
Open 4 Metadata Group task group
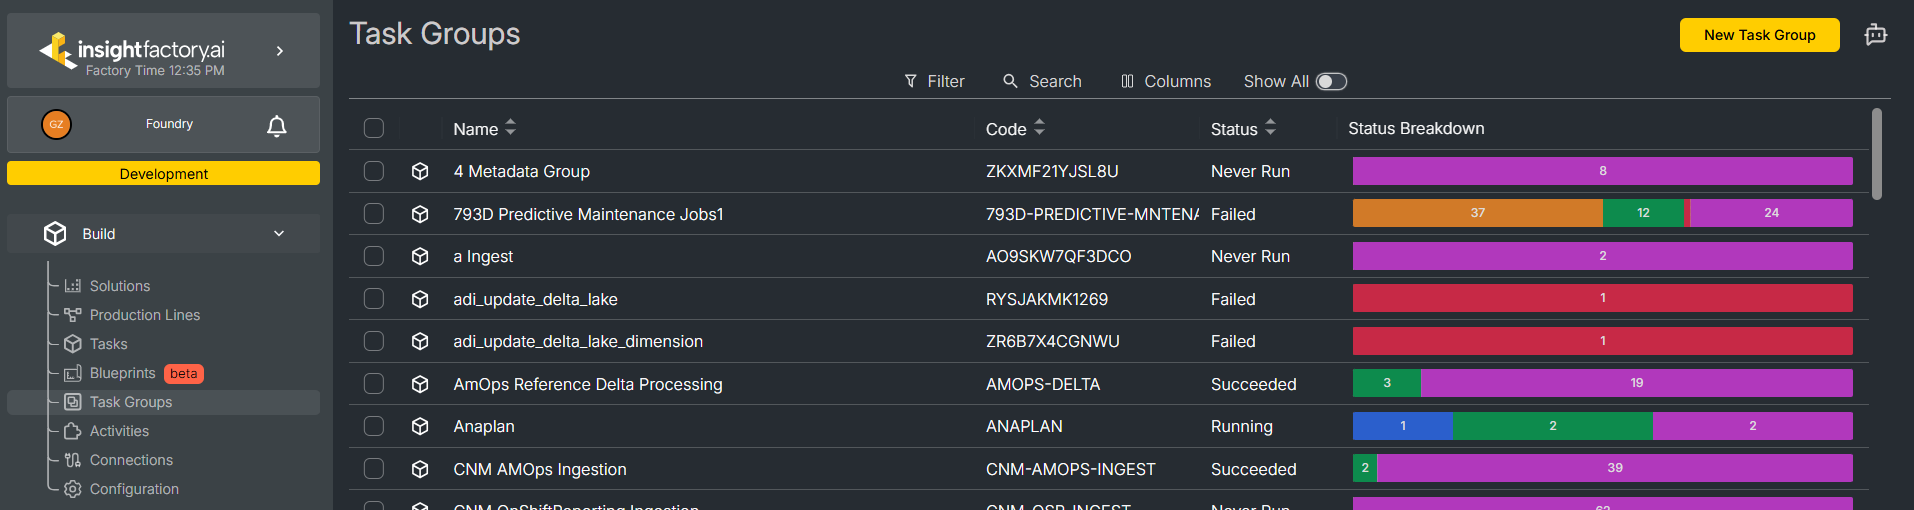pos(521,171)
